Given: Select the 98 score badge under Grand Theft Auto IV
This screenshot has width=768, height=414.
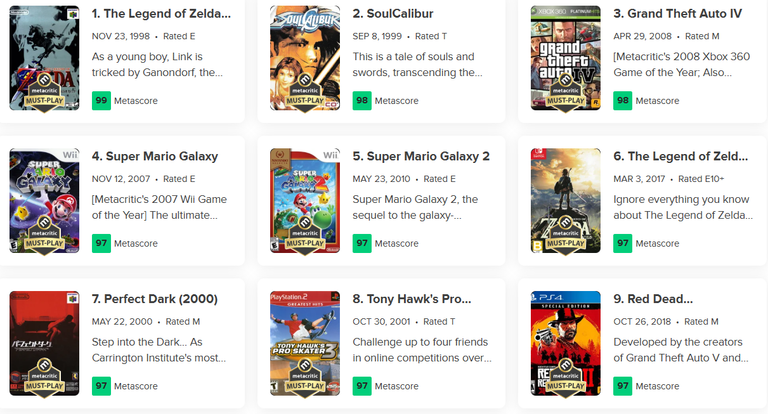Looking at the screenshot, I should pyautogui.click(x=623, y=100).
